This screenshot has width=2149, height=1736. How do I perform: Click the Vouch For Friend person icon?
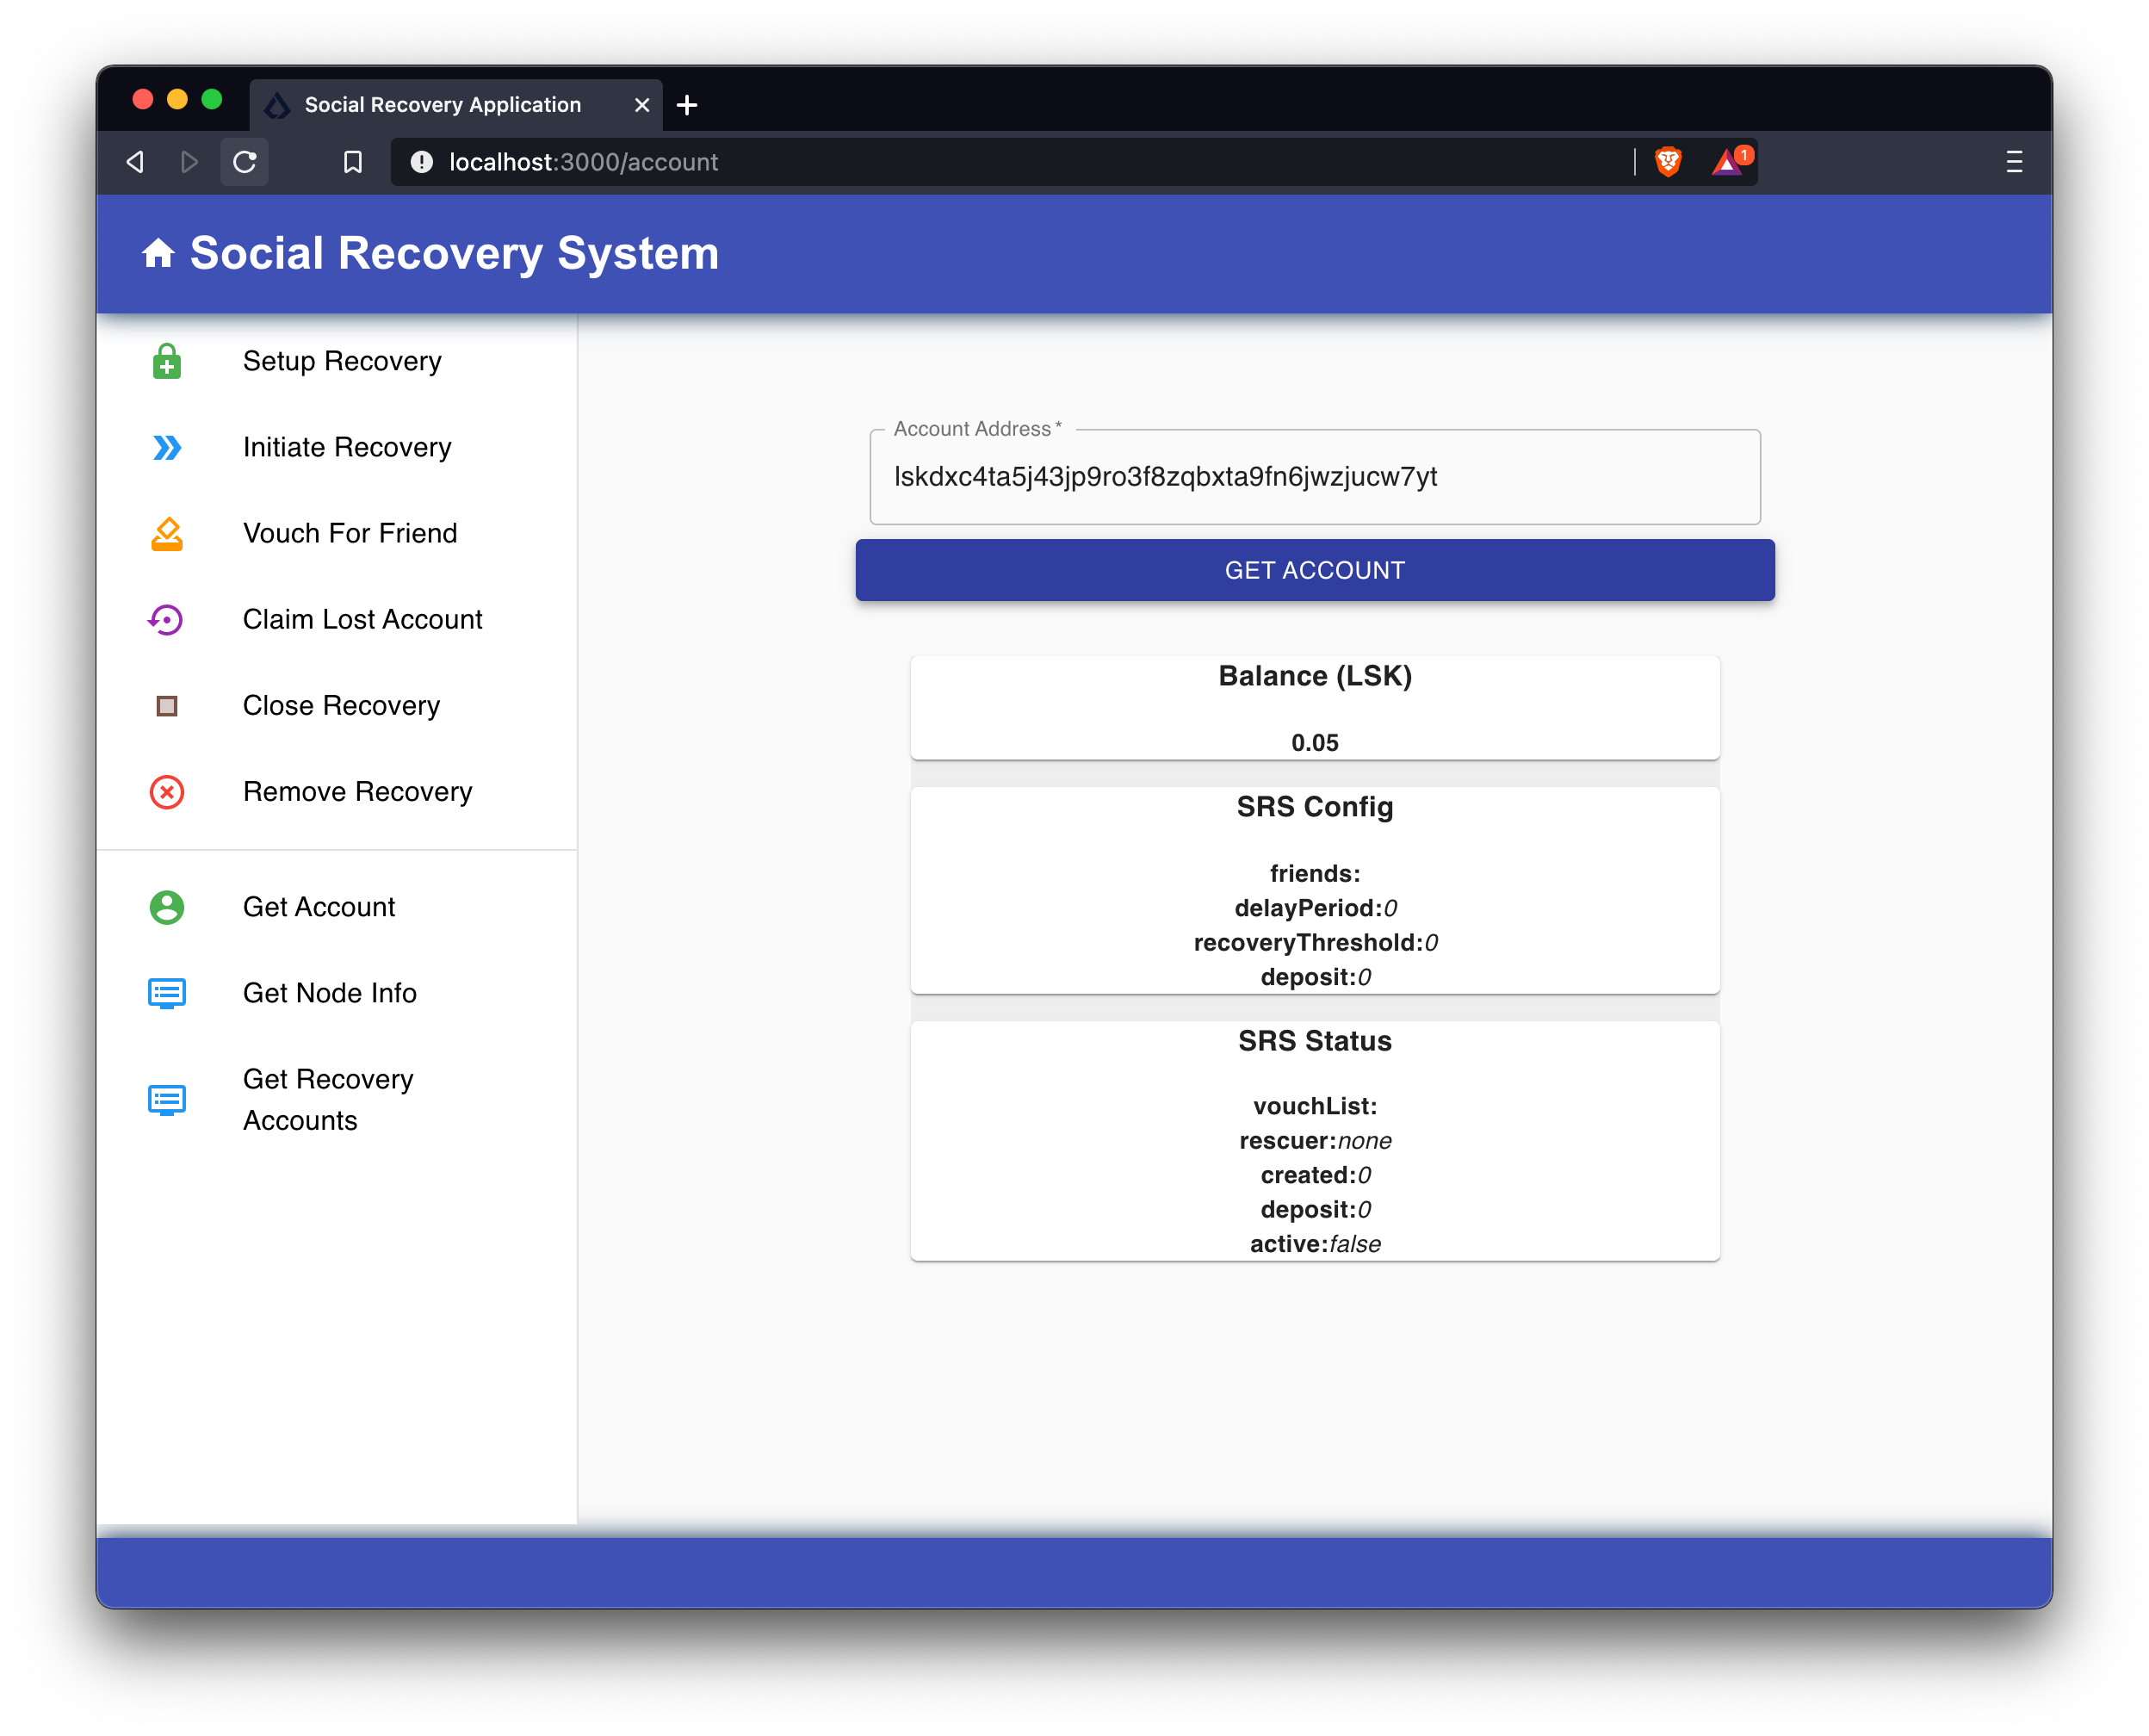[166, 531]
